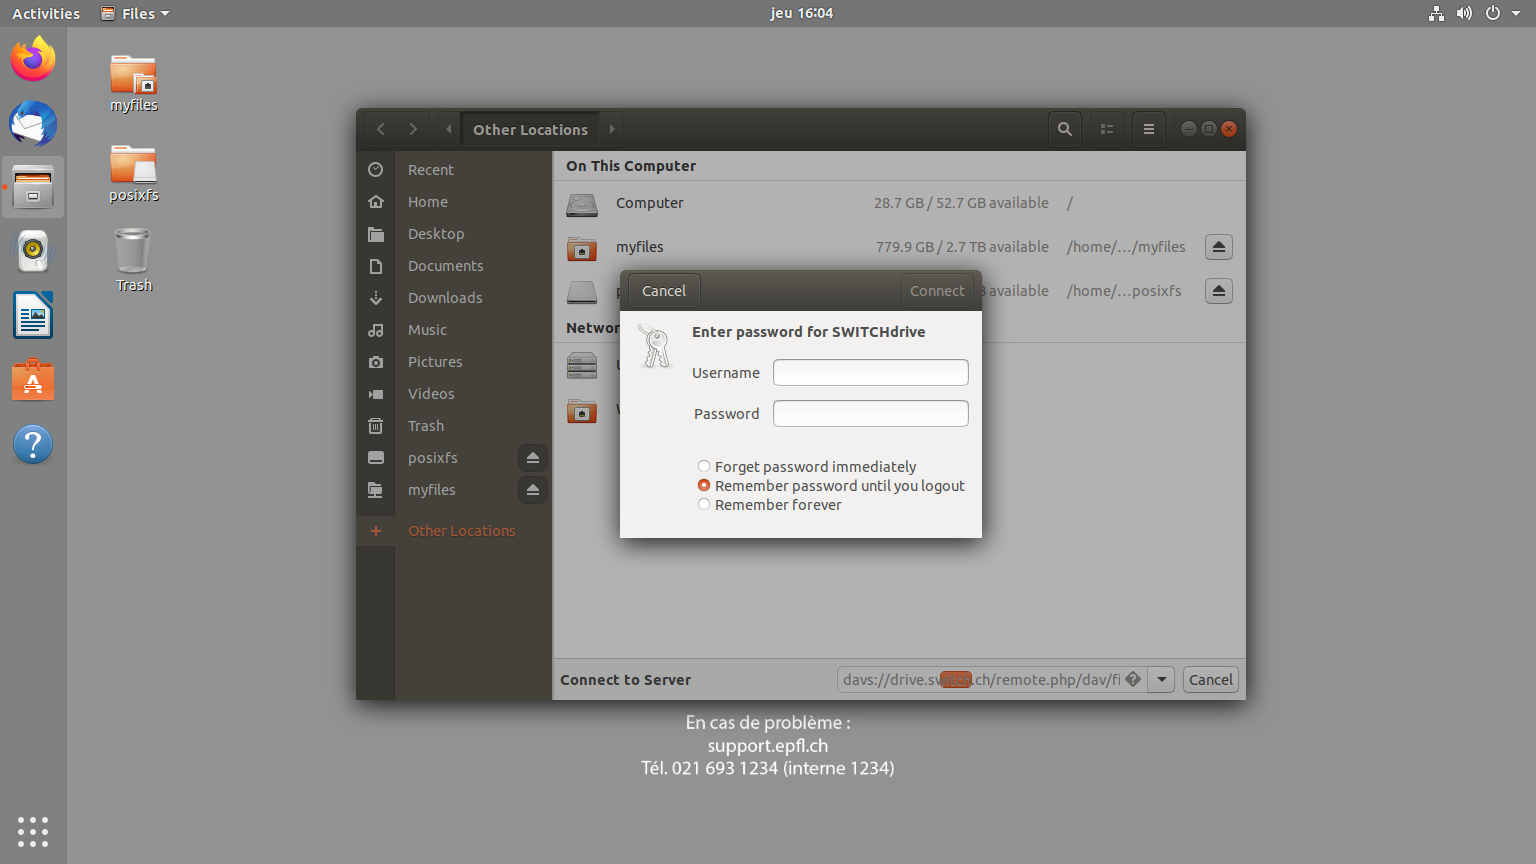Click the server address field
1536x864 pixels.
992,680
